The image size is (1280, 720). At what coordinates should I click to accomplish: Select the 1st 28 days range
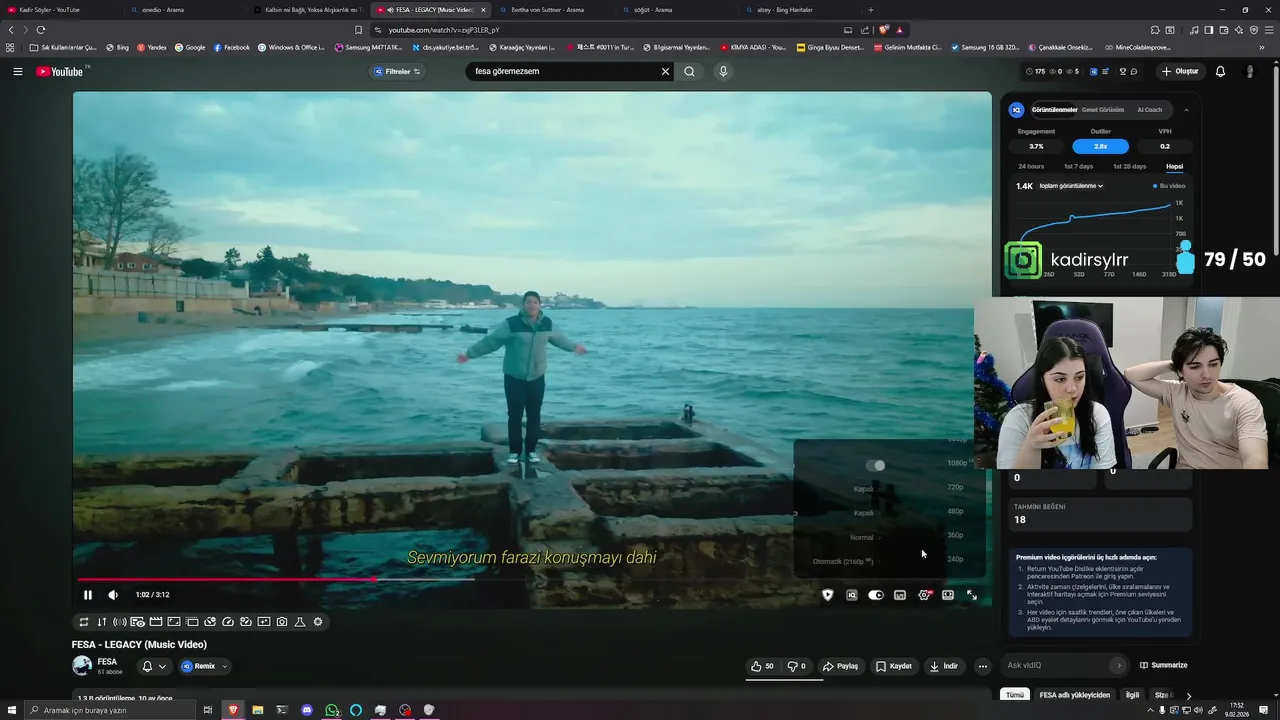click(x=1129, y=166)
